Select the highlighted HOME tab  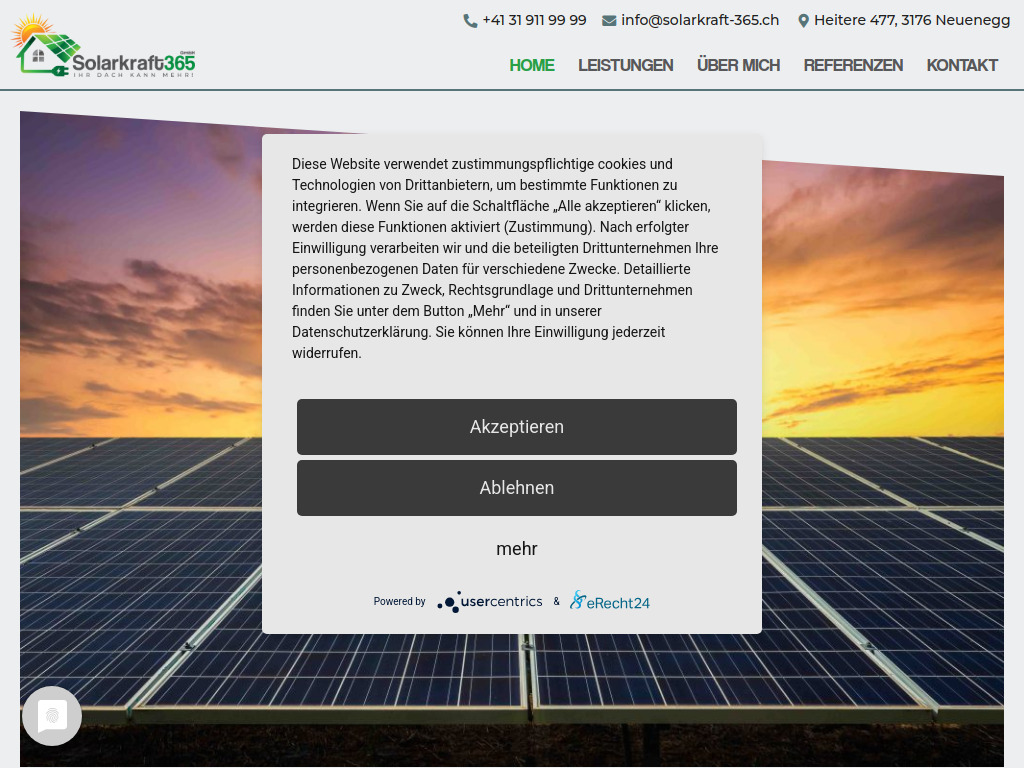pyautogui.click(x=531, y=65)
